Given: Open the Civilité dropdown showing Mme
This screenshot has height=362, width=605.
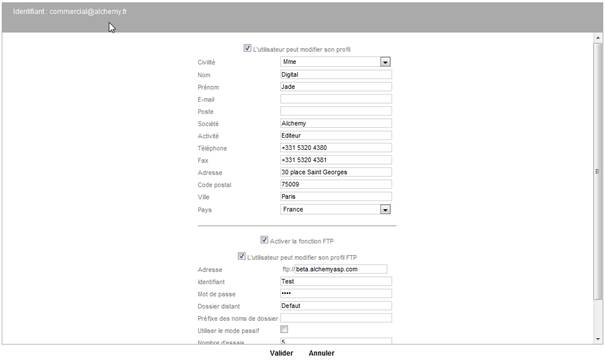Looking at the screenshot, I should (335, 62).
